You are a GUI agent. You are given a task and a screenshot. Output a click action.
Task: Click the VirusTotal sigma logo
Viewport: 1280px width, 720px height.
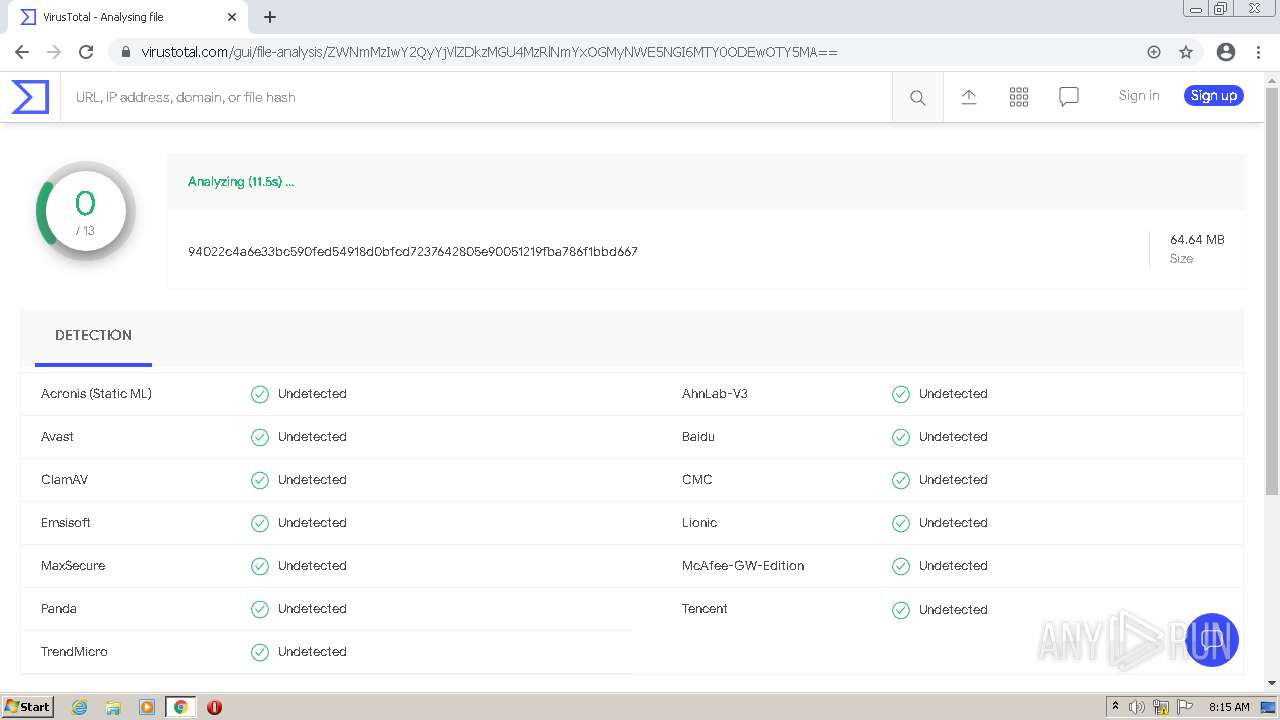click(x=30, y=97)
